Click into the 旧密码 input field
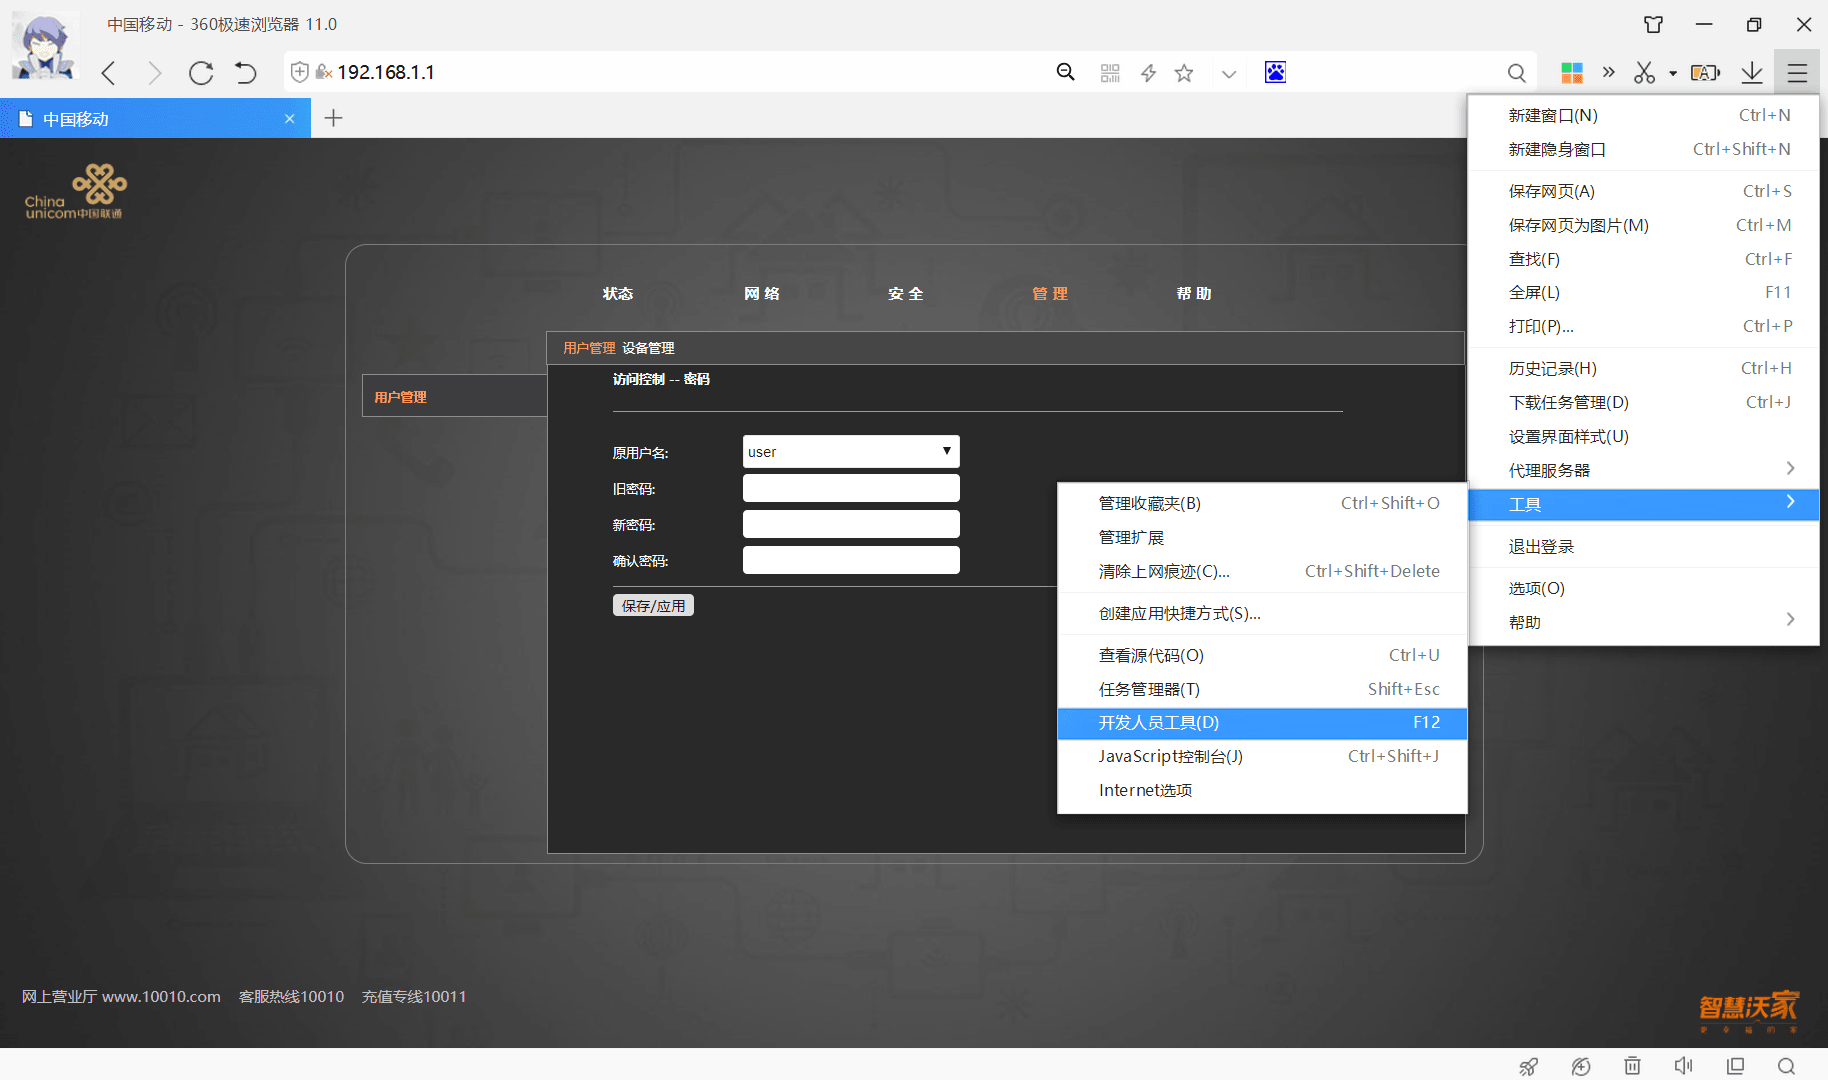1828x1080 pixels. (851, 488)
